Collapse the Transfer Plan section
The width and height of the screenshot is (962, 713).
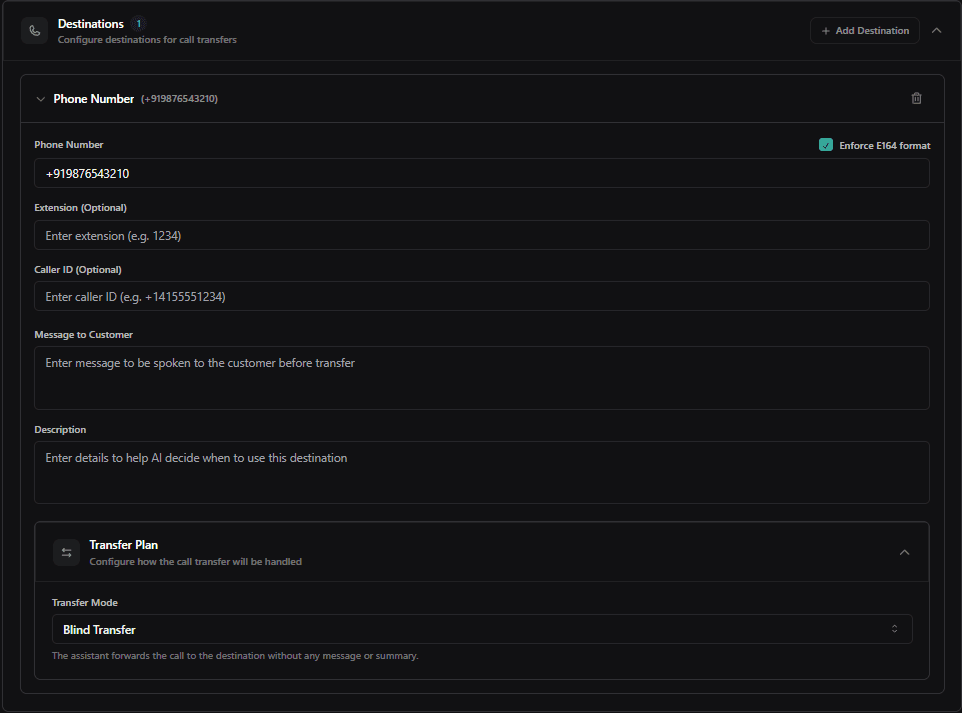(x=904, y=552)
